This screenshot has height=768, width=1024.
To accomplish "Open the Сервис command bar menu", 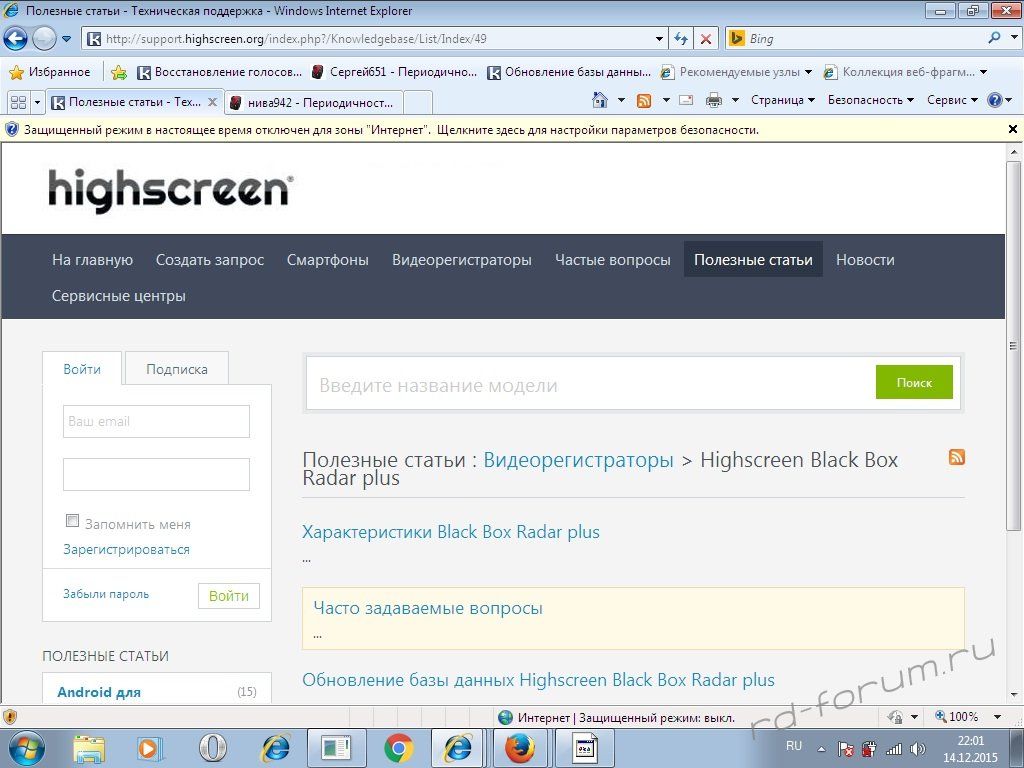I will [x=952, y=100].
